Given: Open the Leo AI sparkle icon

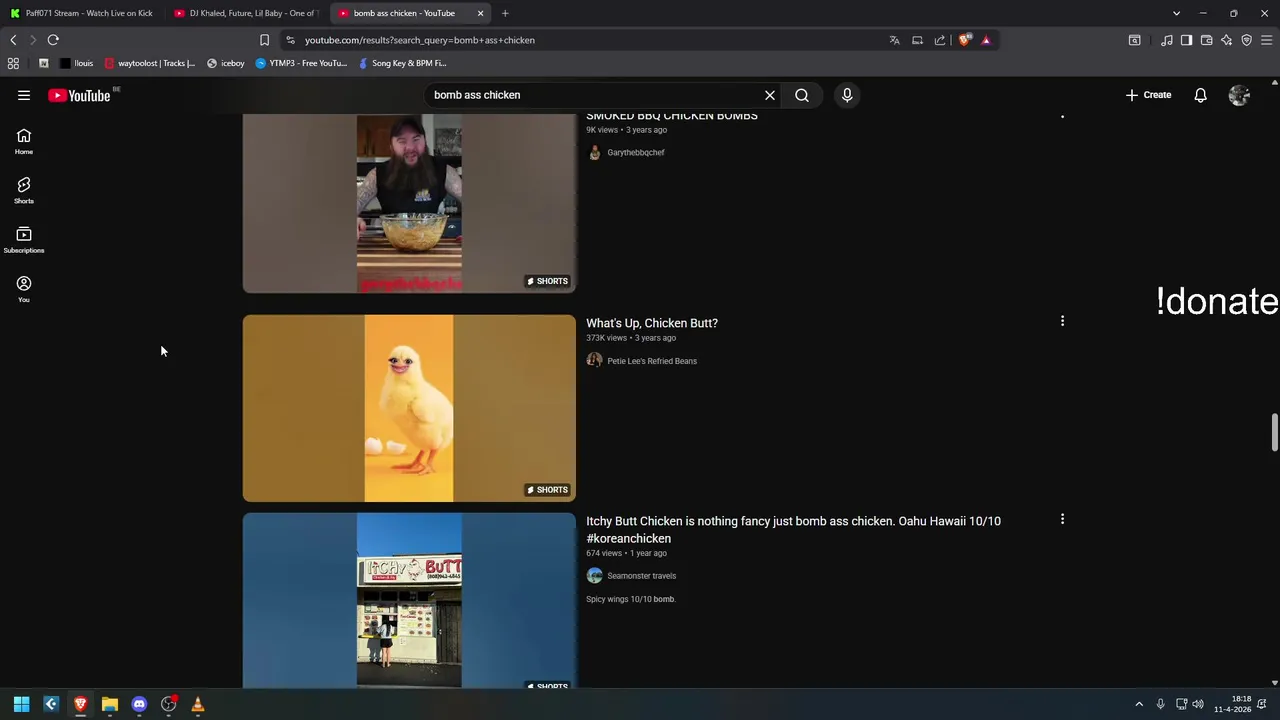Looking at the screenshot, I should [1226, 40].
